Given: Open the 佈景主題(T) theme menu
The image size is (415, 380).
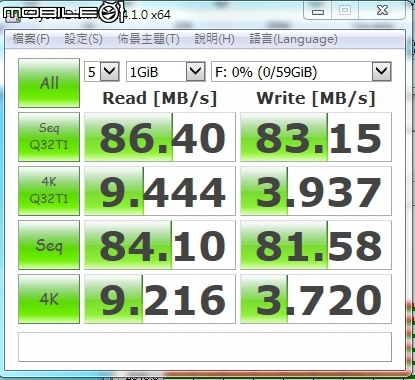Looking at the screenshot, I should [148, 39].
